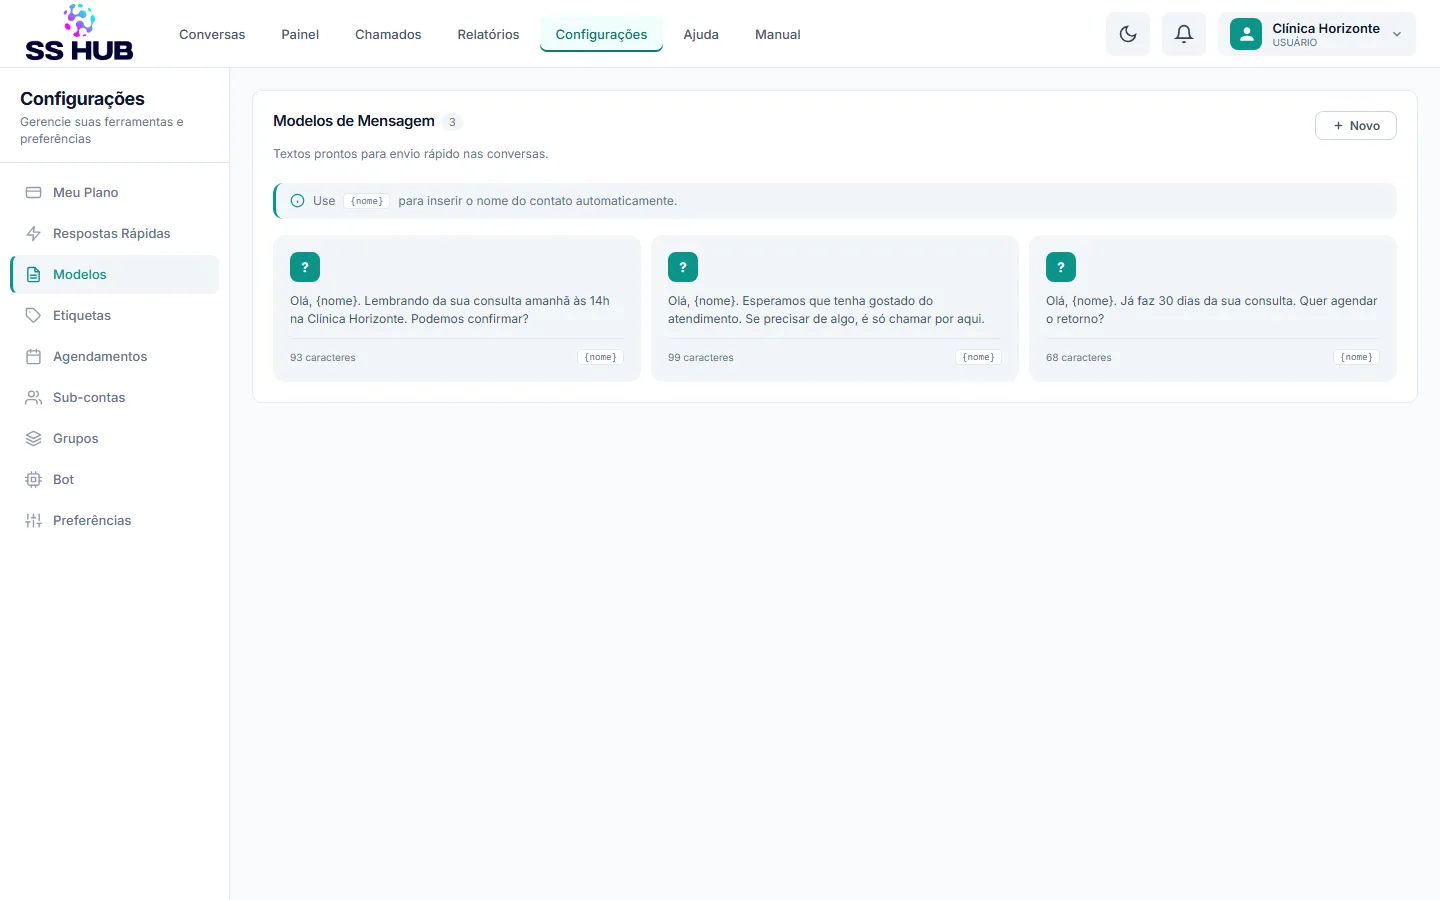Click the Sub-contas users icon
Viewport: 1440px width, 900px height.
(x=33, y=397)
